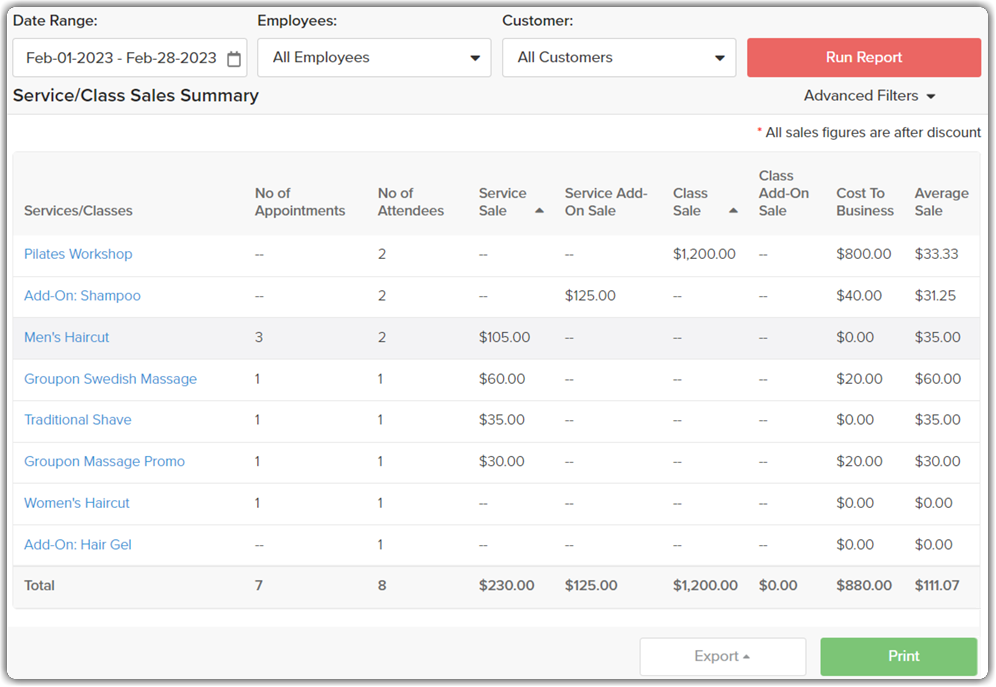The height and width of the screenshot is (687, 996).
Task: Click the Run Report button
Action: click(x=863, y=58)
